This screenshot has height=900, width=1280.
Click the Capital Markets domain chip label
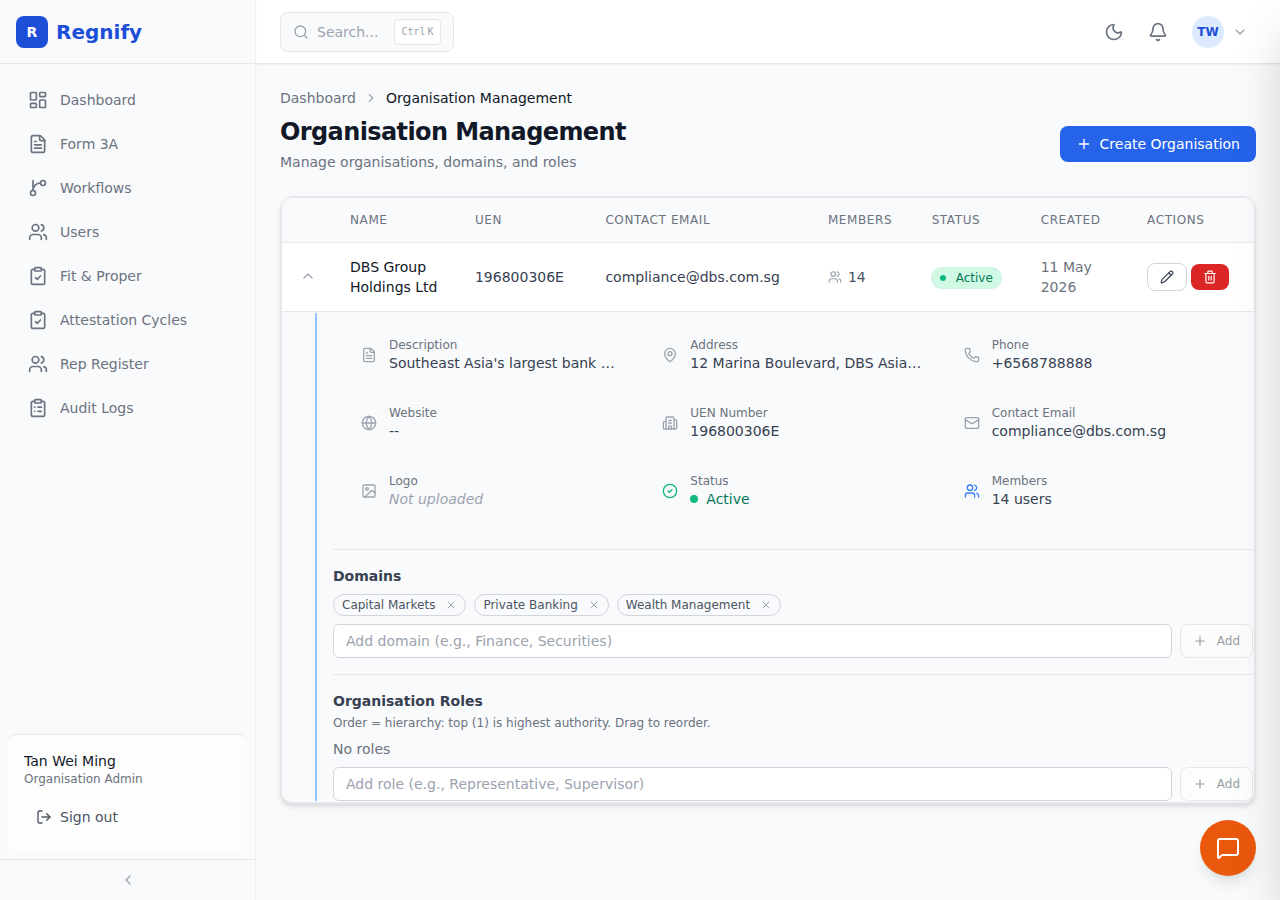point(389,605)
